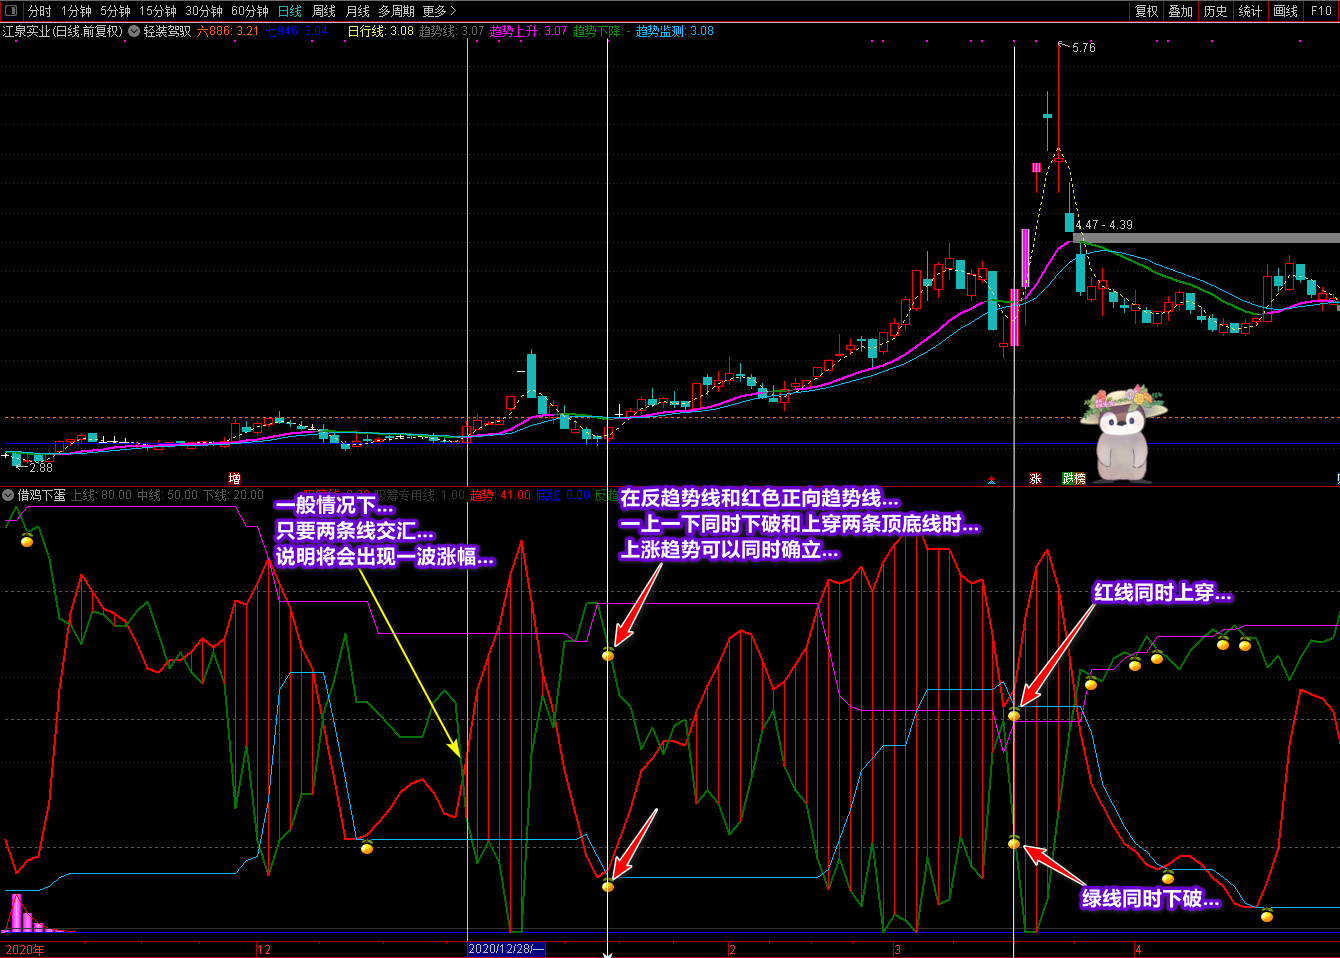
Task: Open the 轻装驾驭 main indicator dropdown
Action: coord(134,31)
